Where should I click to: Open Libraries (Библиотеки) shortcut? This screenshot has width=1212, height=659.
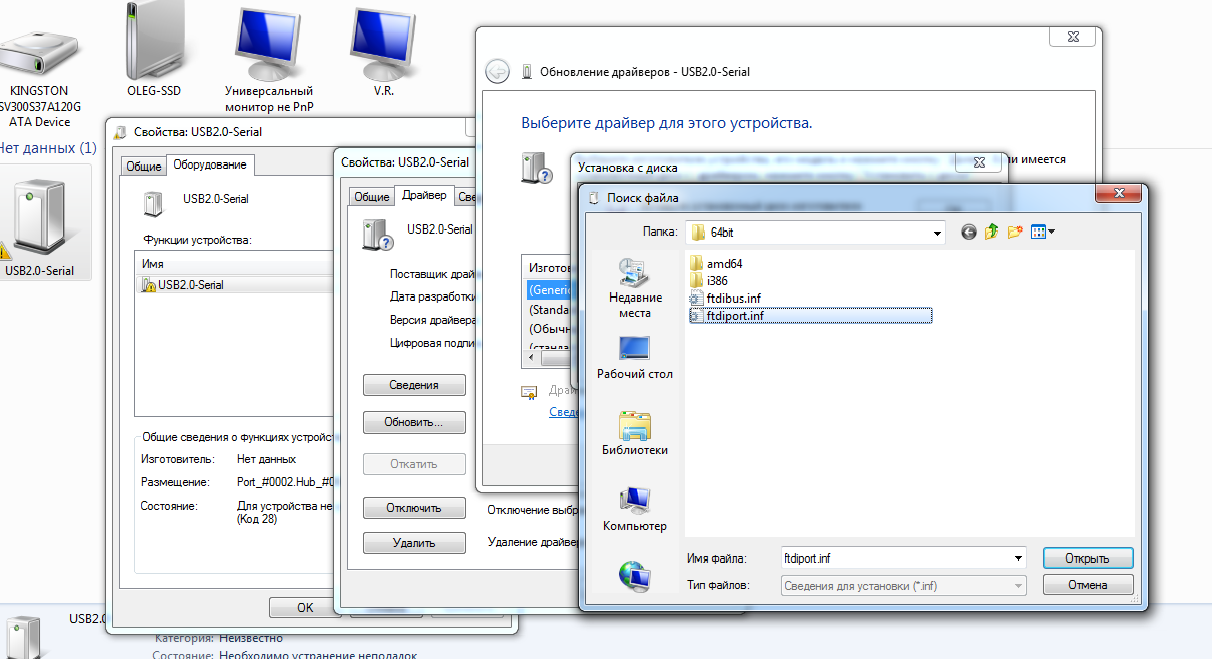point(635,433)
